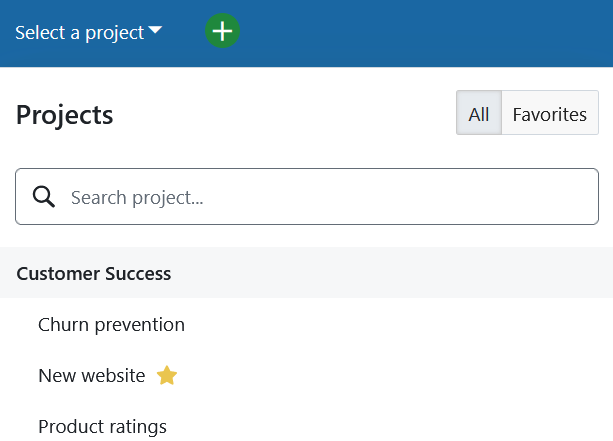Open the Select a project dropdown
Screen dimensions: 613x441
(x=88, y=32)
